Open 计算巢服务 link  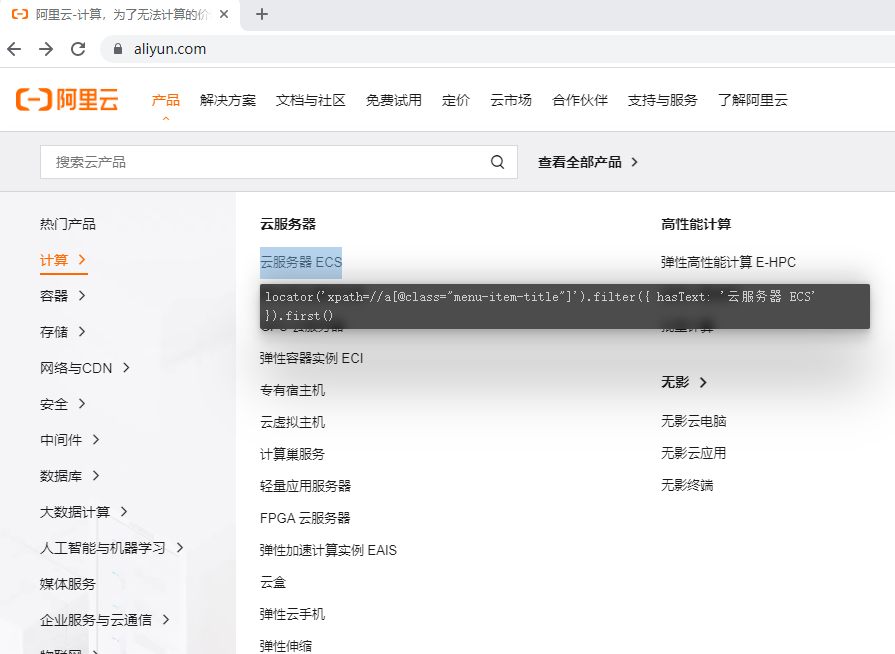pos(292,454)
